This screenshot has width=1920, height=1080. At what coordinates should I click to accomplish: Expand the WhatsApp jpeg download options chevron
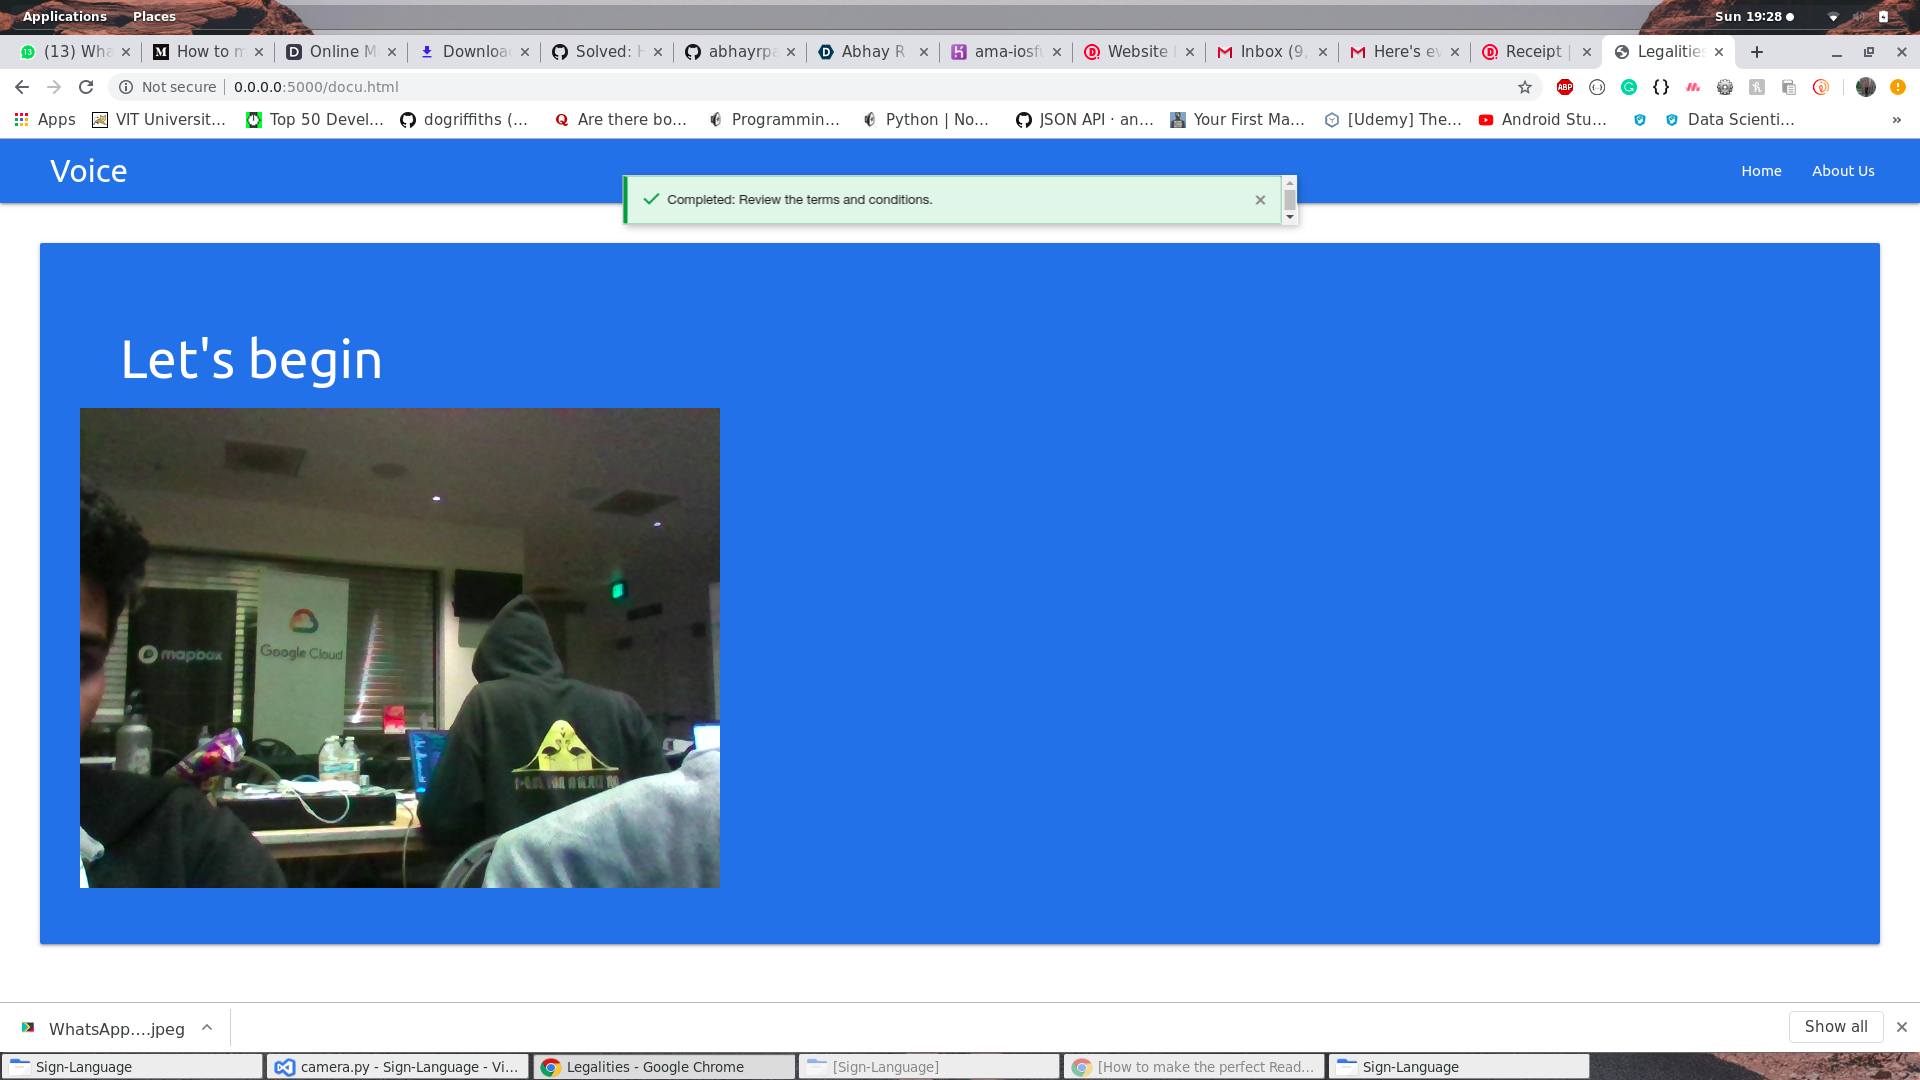click(207, 1028)
